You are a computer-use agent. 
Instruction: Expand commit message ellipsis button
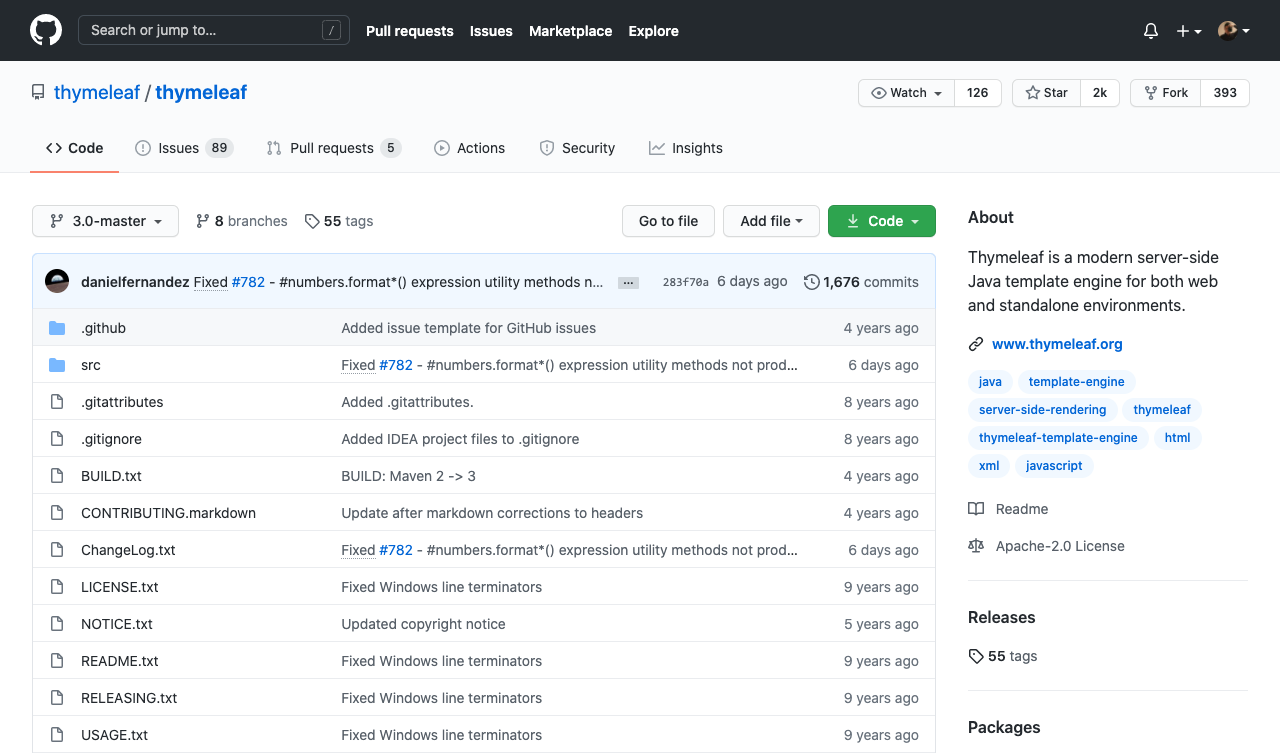pos(628,283)
